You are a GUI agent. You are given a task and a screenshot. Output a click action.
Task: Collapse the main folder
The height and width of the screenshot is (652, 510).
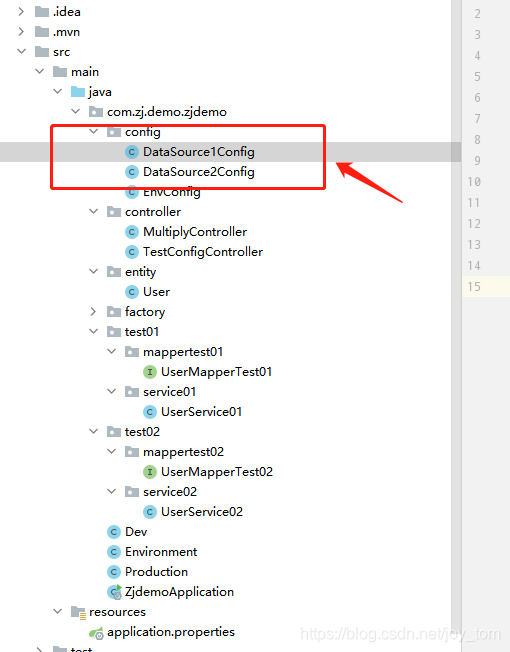tap(39, 71)
